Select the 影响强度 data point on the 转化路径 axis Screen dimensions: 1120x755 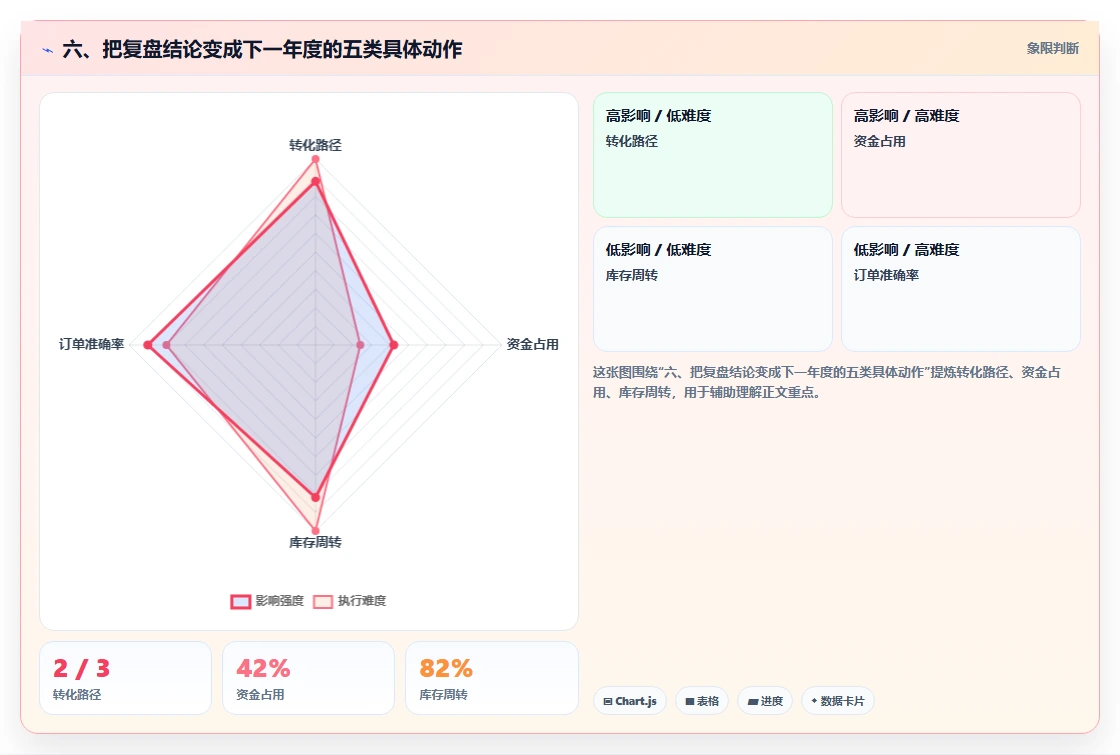click(x=315, y=183)
